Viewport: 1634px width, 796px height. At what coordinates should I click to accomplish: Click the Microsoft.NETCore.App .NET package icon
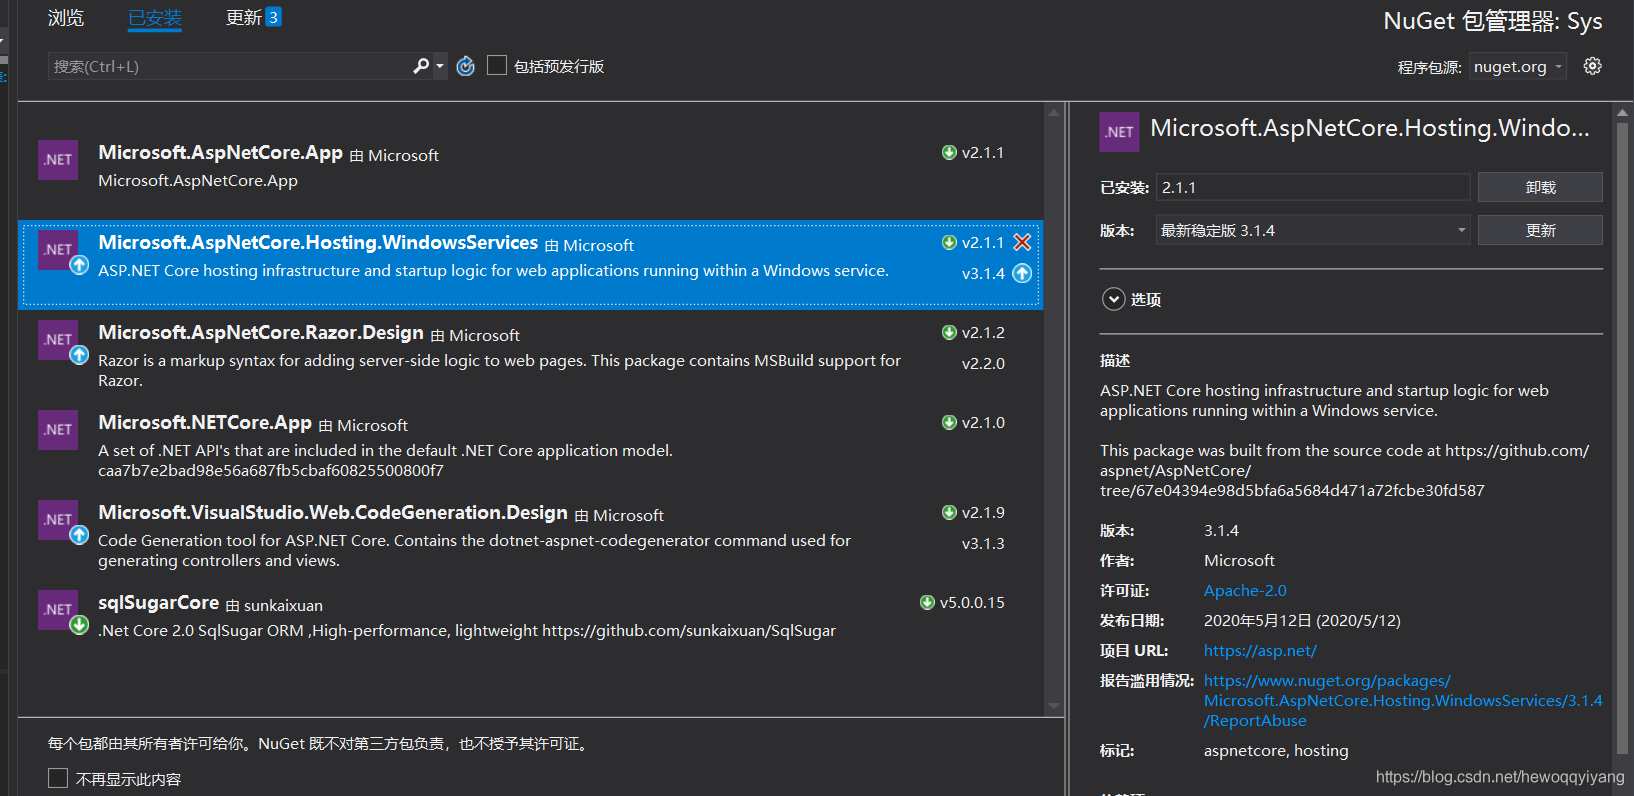click(x=58, y=430)
